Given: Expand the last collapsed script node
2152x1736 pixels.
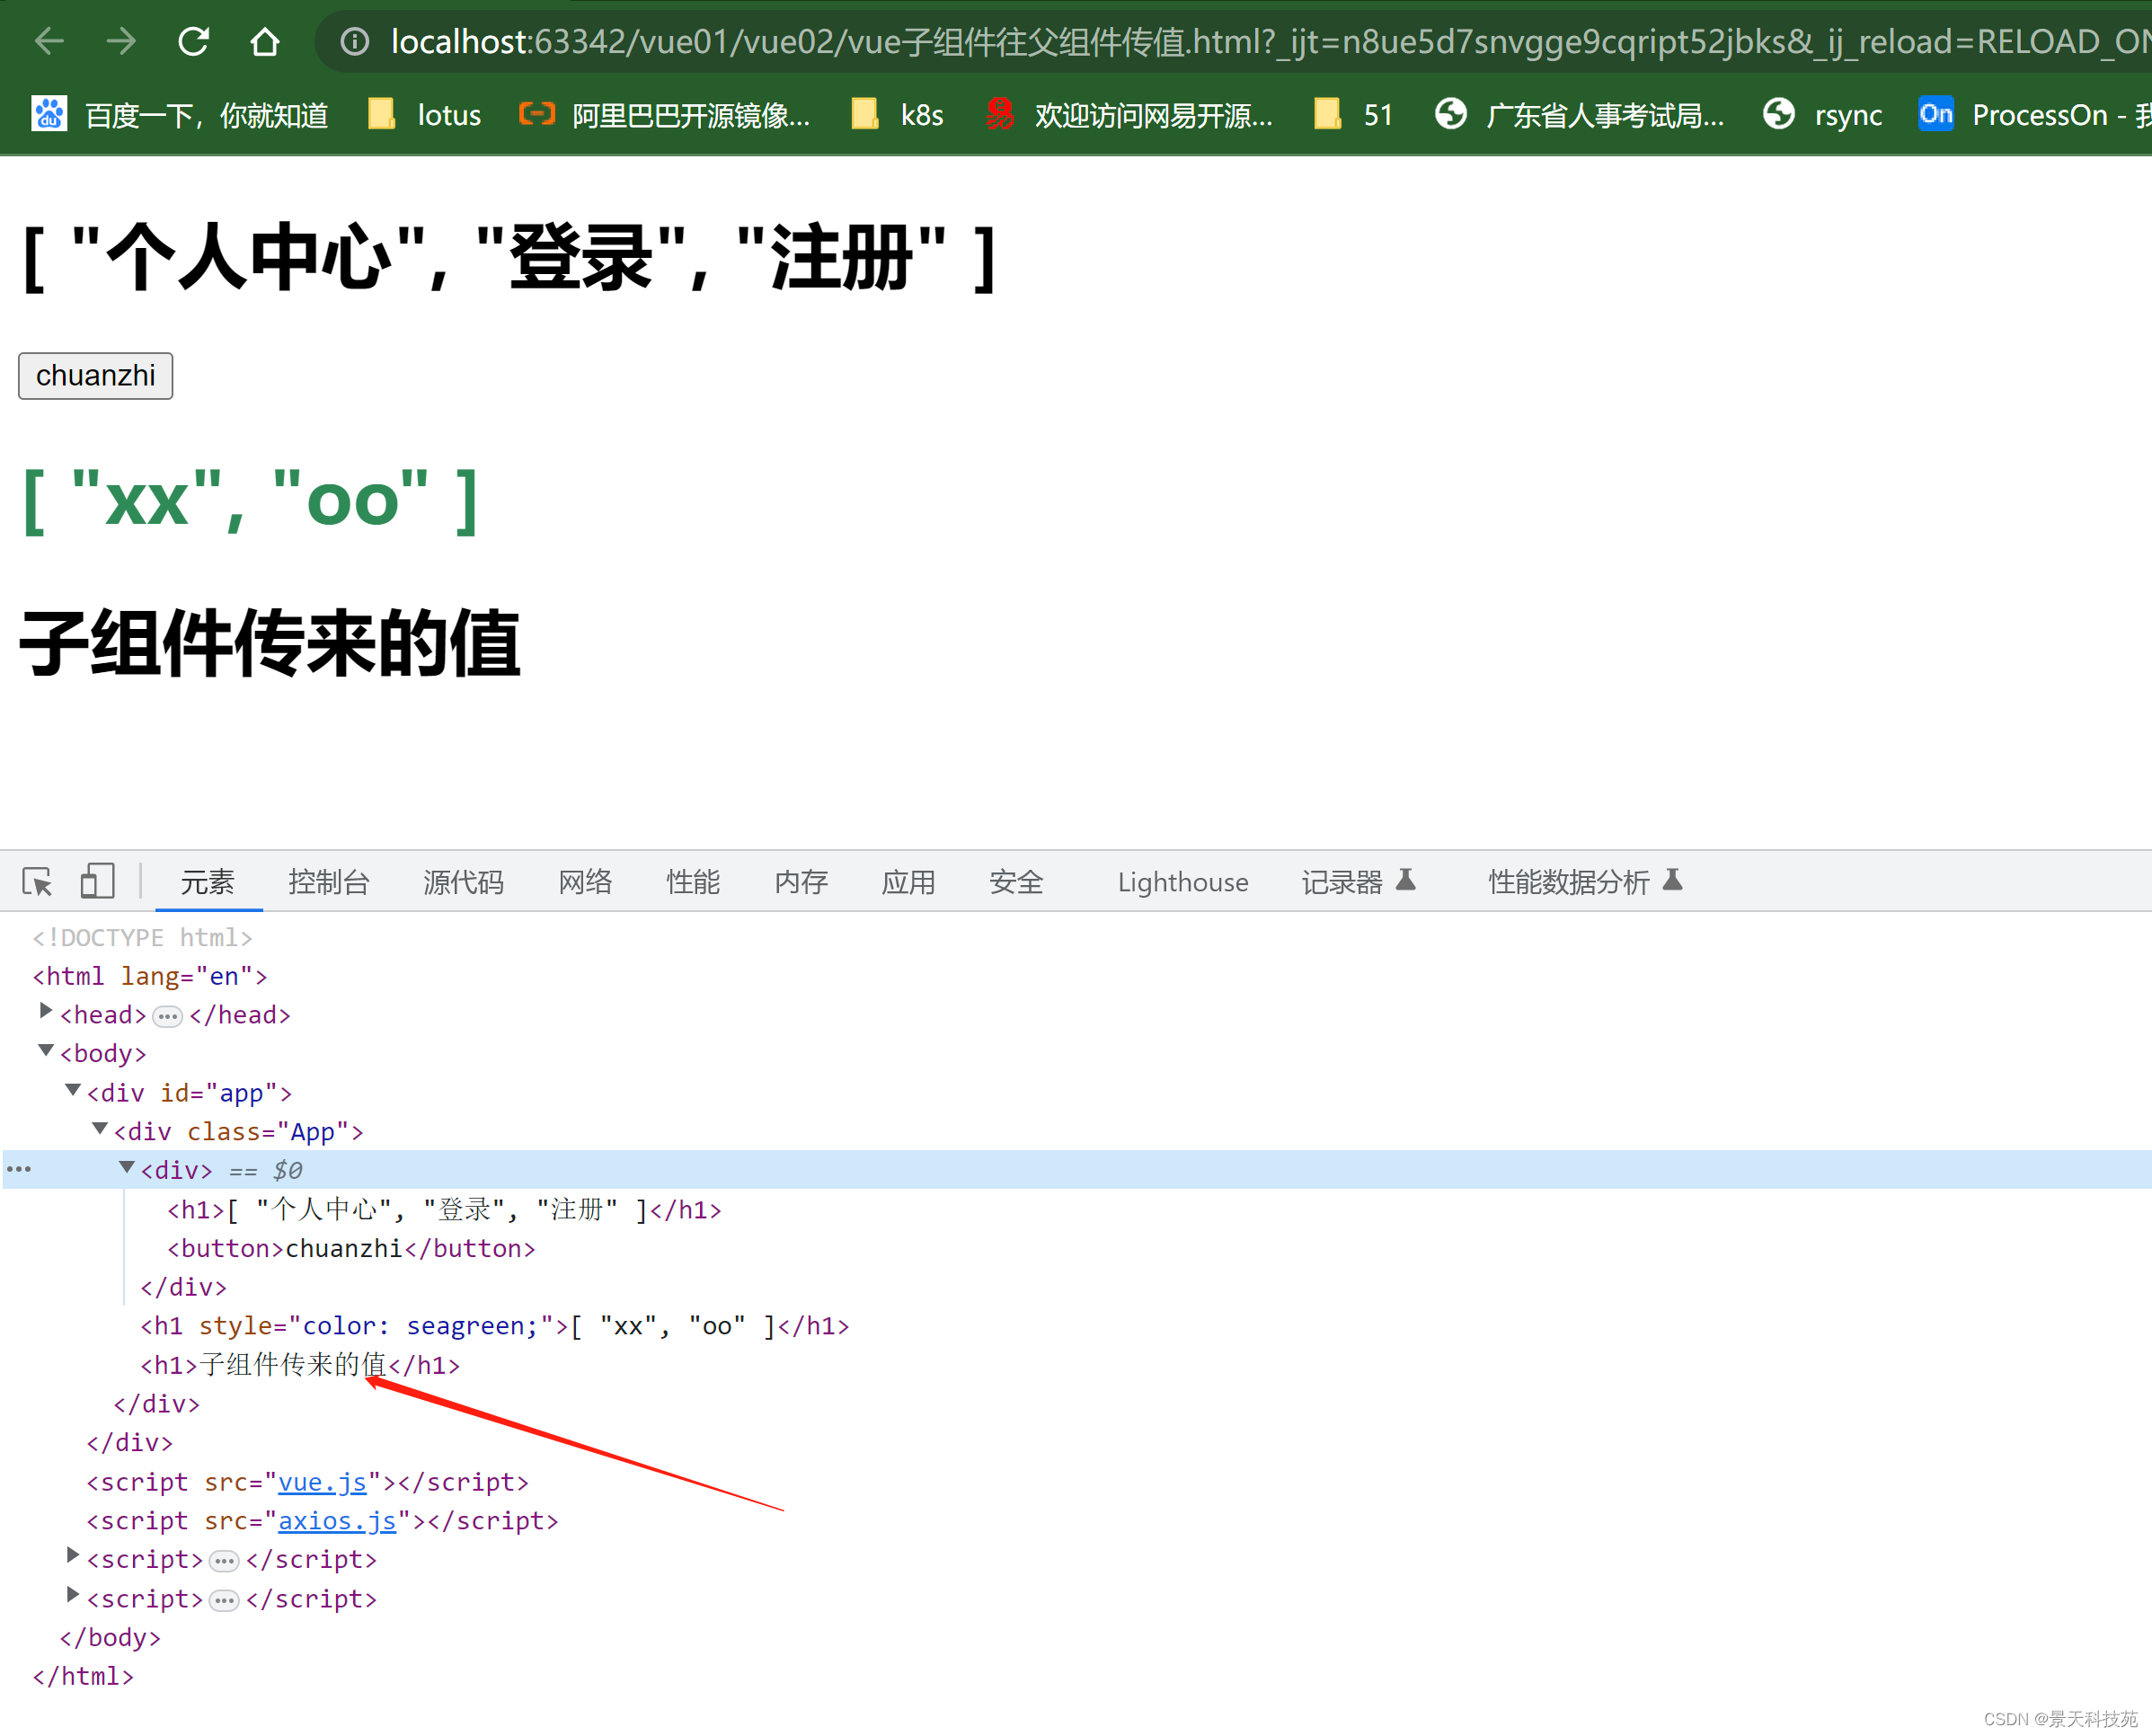Looking at the screenshot, I should (x=73, y=1595).
